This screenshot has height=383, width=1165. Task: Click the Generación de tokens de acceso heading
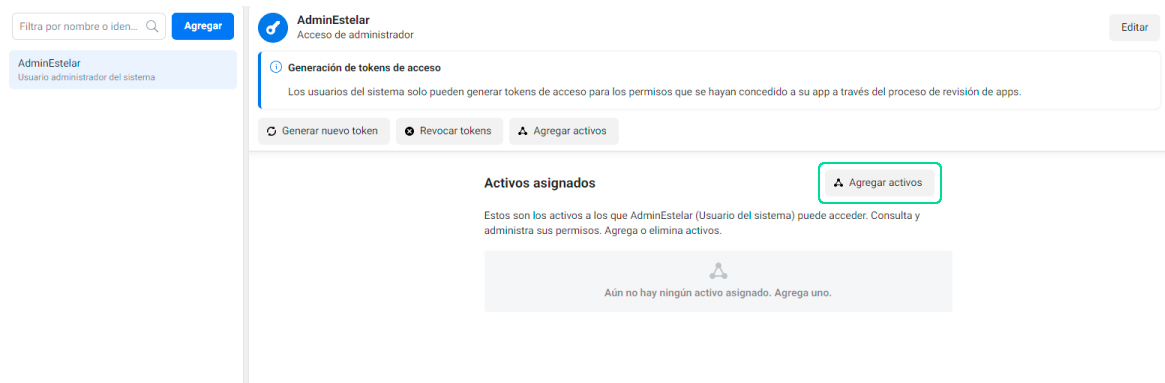pyautogui.click(x=364, y=68)
